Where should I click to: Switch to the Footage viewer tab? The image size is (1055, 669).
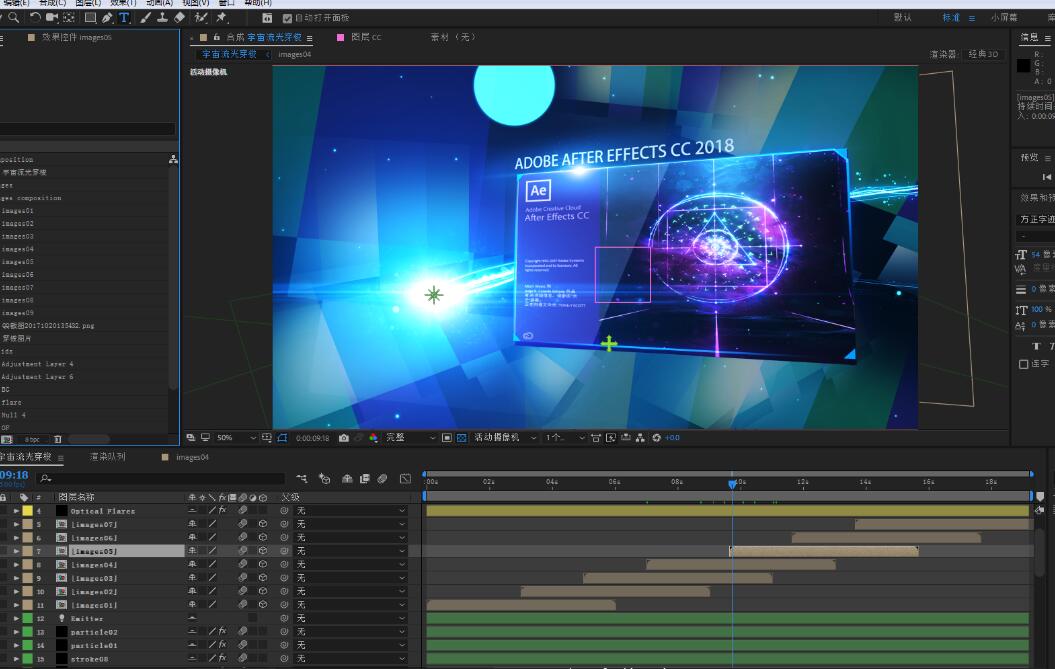coord(453,38)
